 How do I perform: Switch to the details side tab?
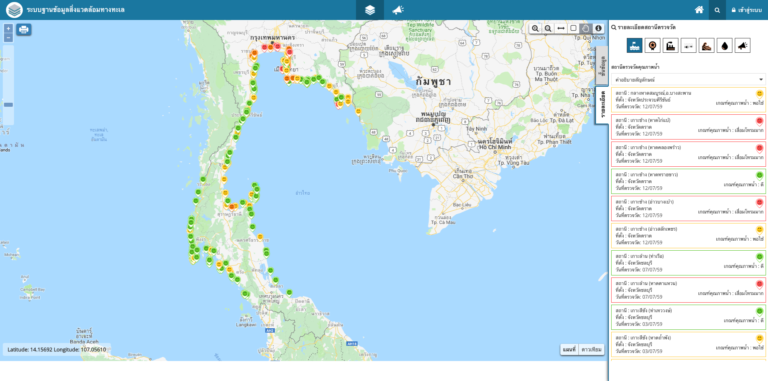602,106
